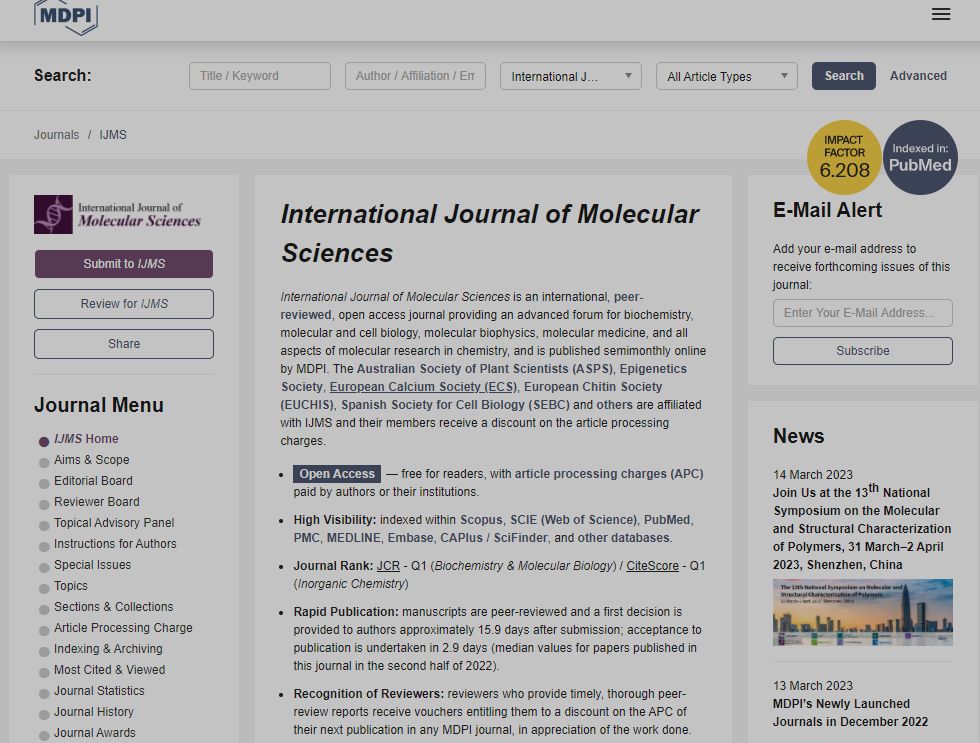Click the Shenzhen symposium news thumbnail

coord(861,613)
